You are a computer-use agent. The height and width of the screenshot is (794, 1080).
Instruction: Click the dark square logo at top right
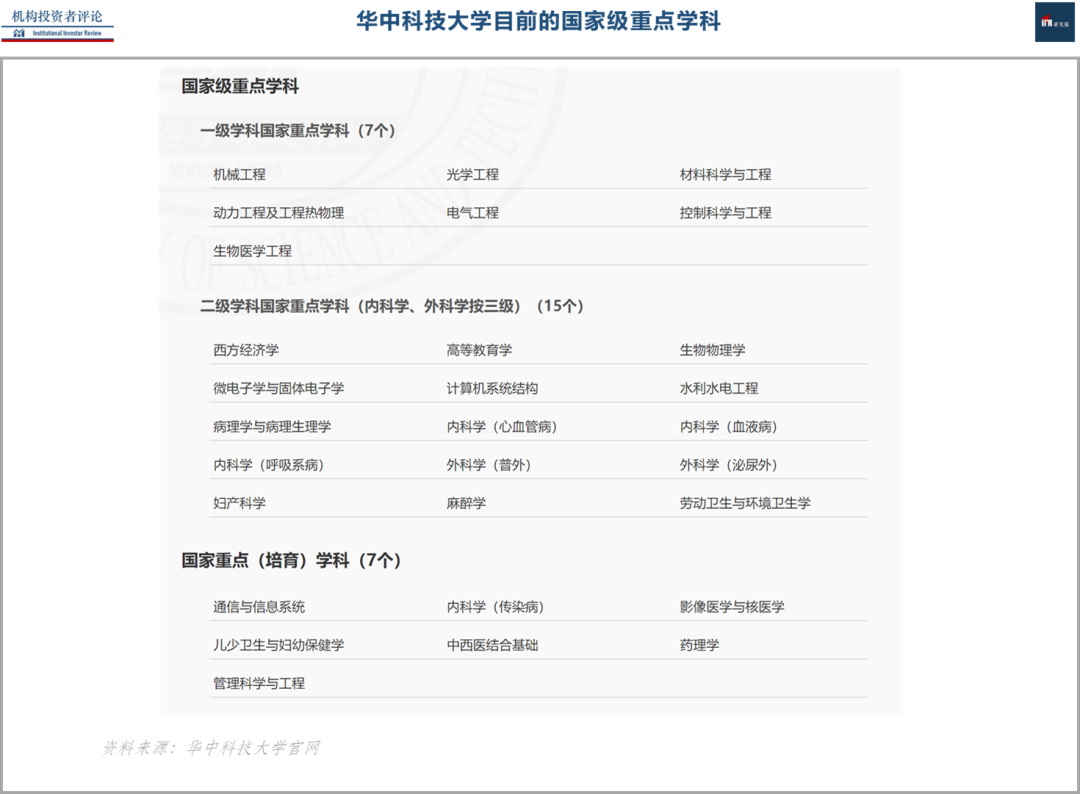1055,22
